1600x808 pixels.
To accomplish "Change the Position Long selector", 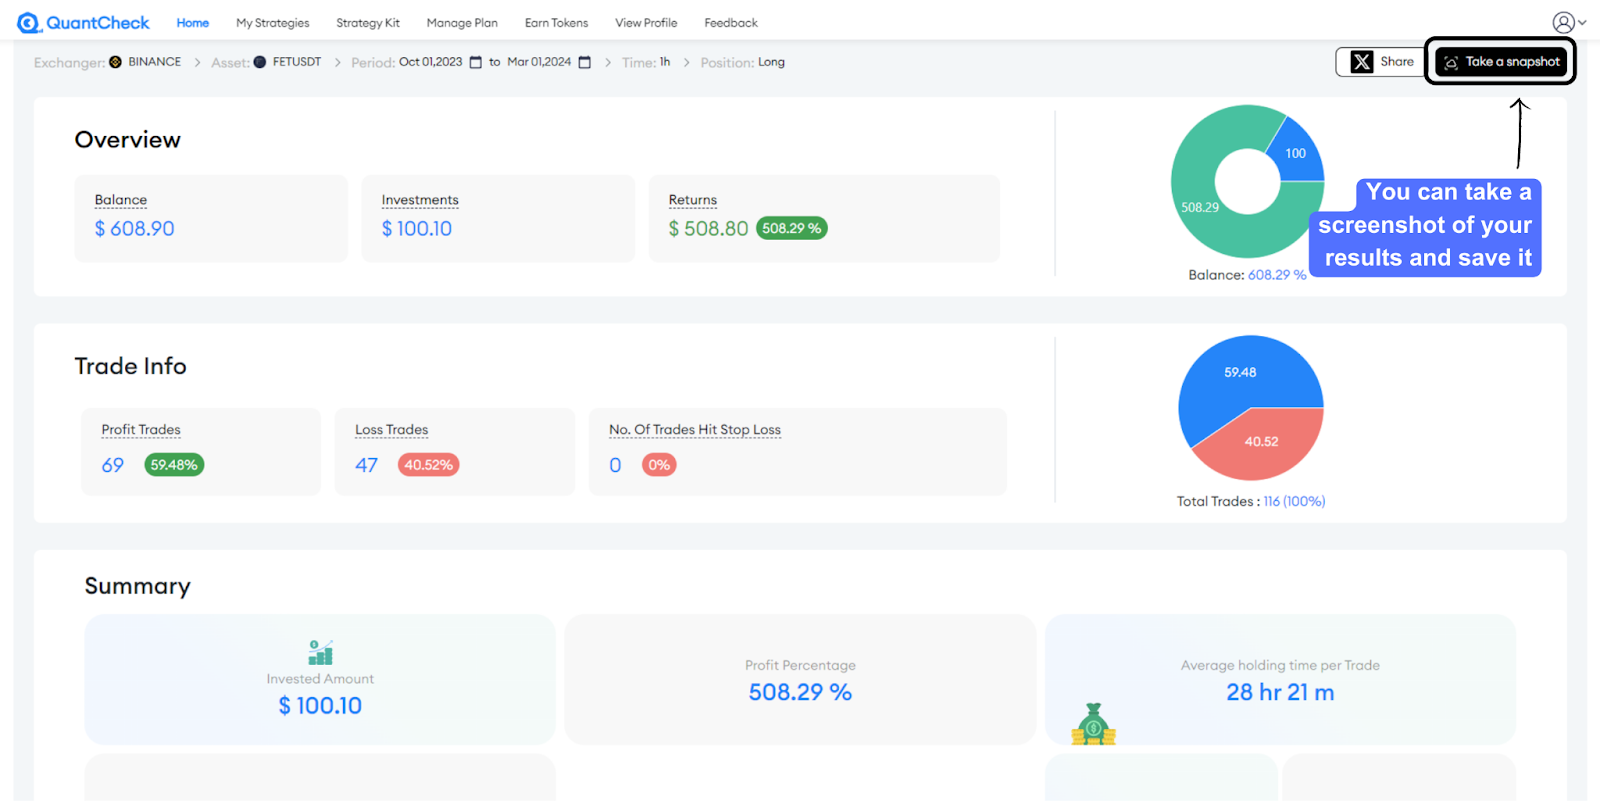I will (x=771, y=62).
